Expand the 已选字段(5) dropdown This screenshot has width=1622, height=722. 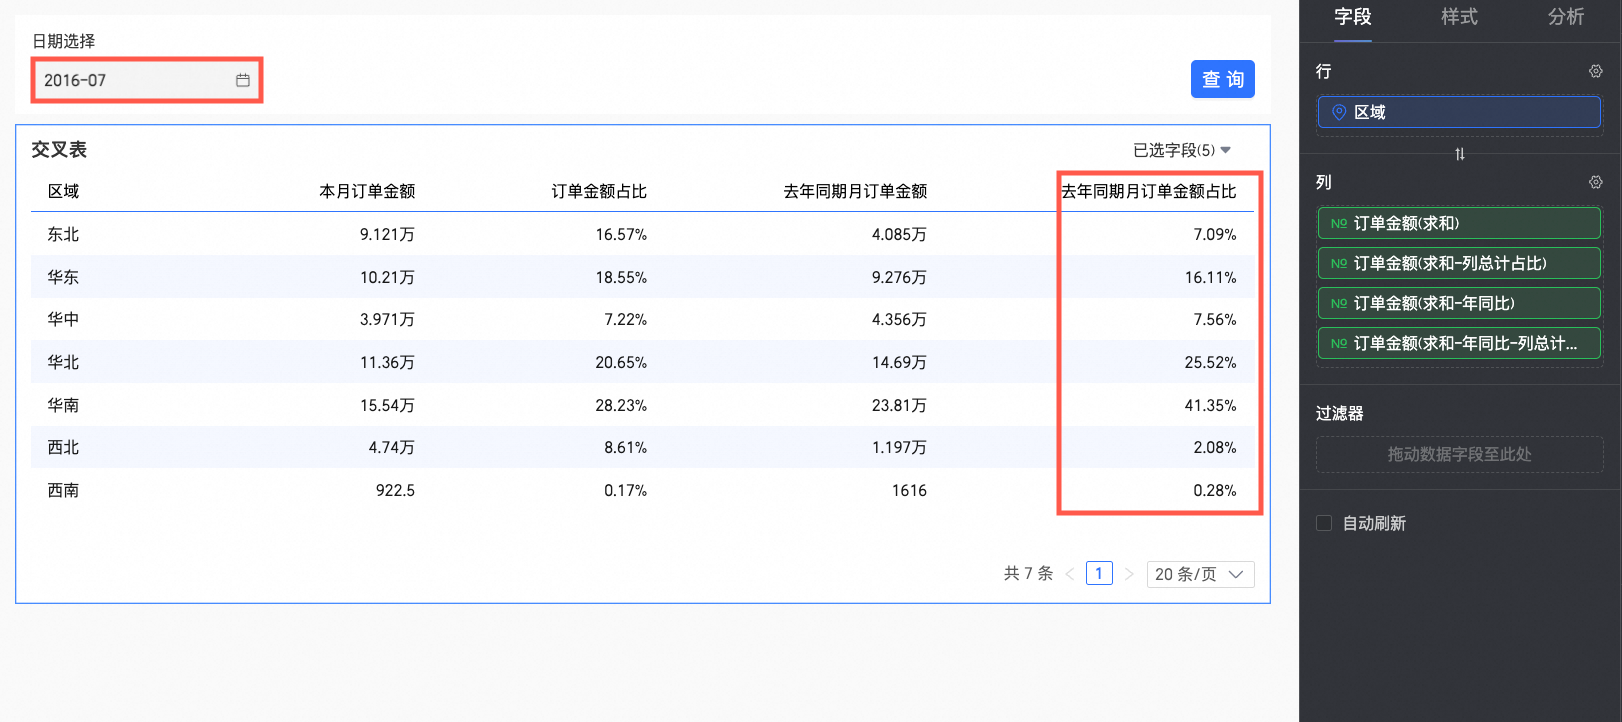pyautogui.click(x=1182, y=150)
